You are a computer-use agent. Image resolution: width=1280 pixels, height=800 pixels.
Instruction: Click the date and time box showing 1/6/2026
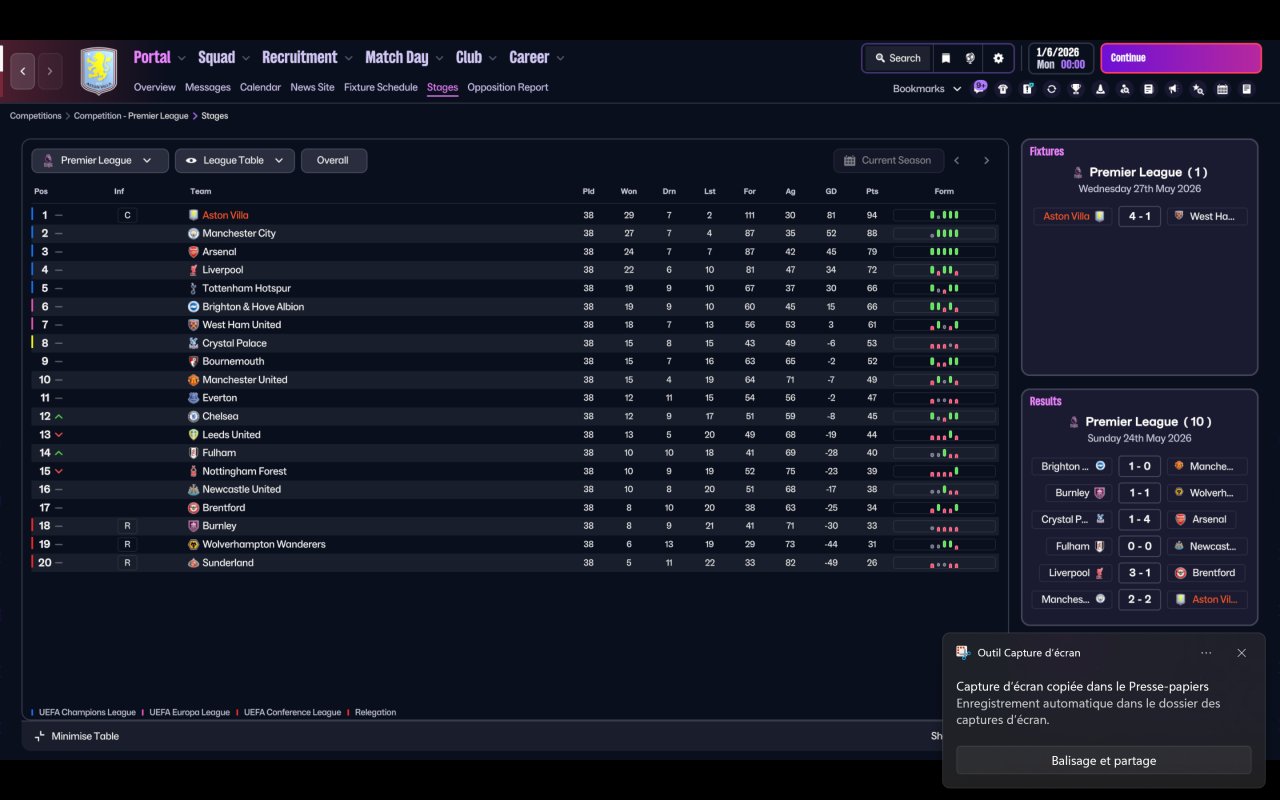point(1060,58)
